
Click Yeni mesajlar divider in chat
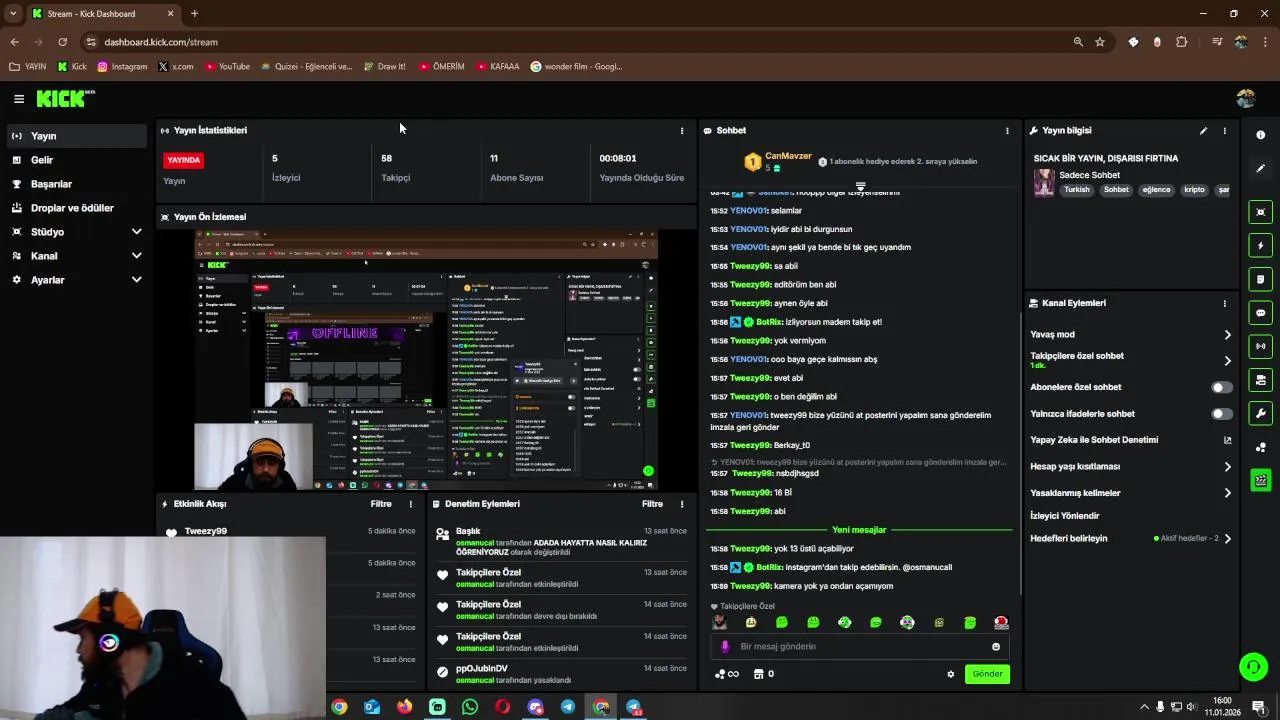[859, 530]
